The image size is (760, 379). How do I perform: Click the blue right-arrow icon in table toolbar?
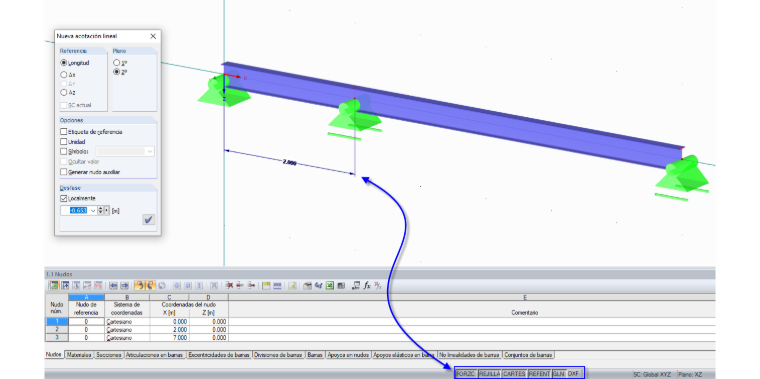(124, 285)
